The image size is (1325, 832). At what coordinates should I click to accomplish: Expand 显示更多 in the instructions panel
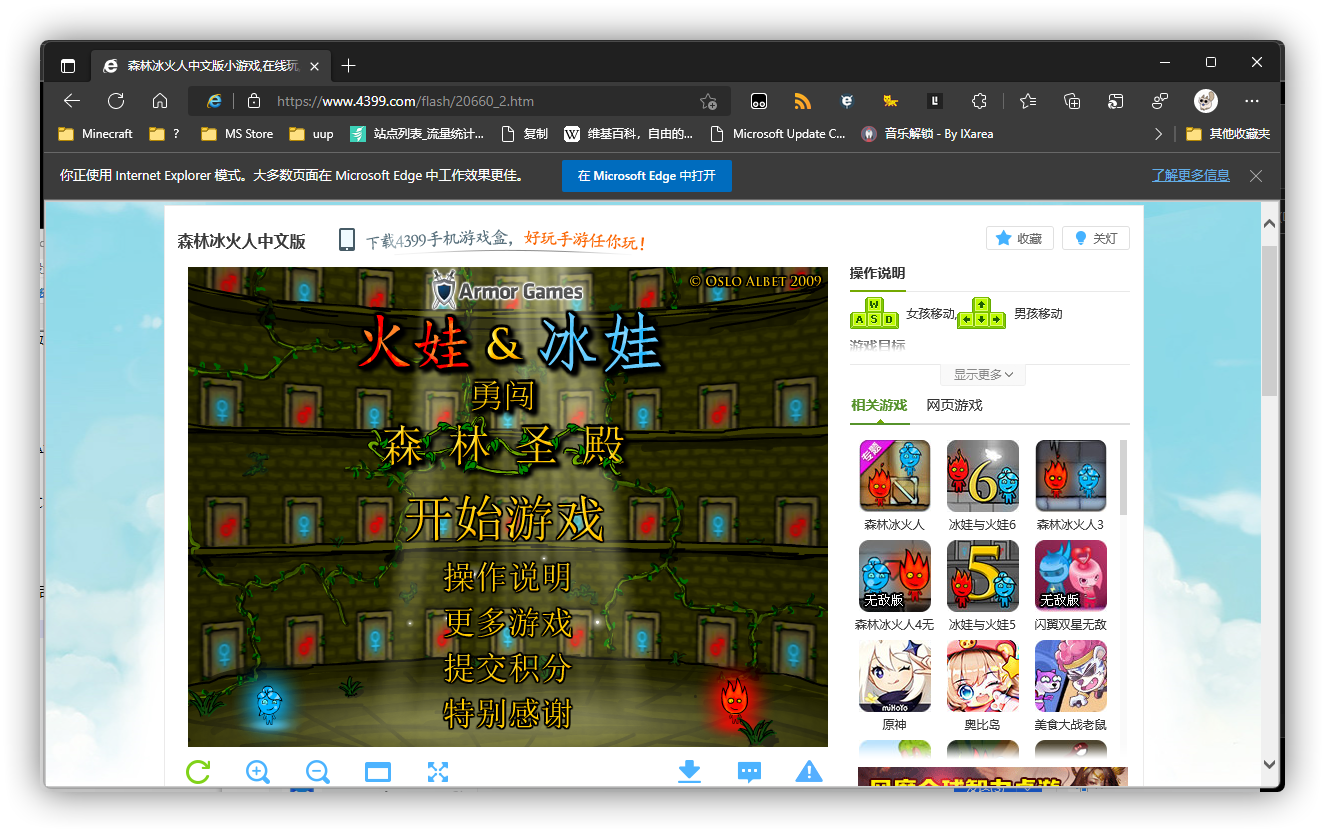click(x=983, y=375)
